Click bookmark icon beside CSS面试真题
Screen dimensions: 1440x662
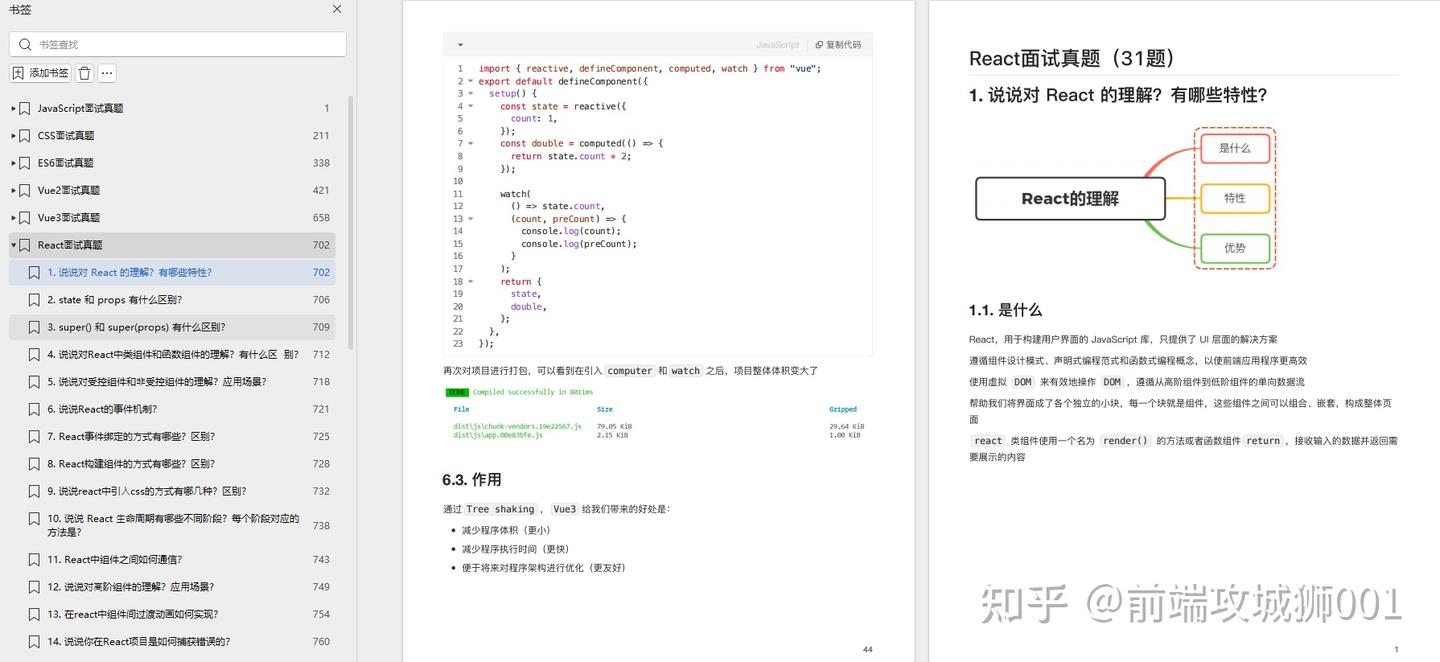pos(25,135)
